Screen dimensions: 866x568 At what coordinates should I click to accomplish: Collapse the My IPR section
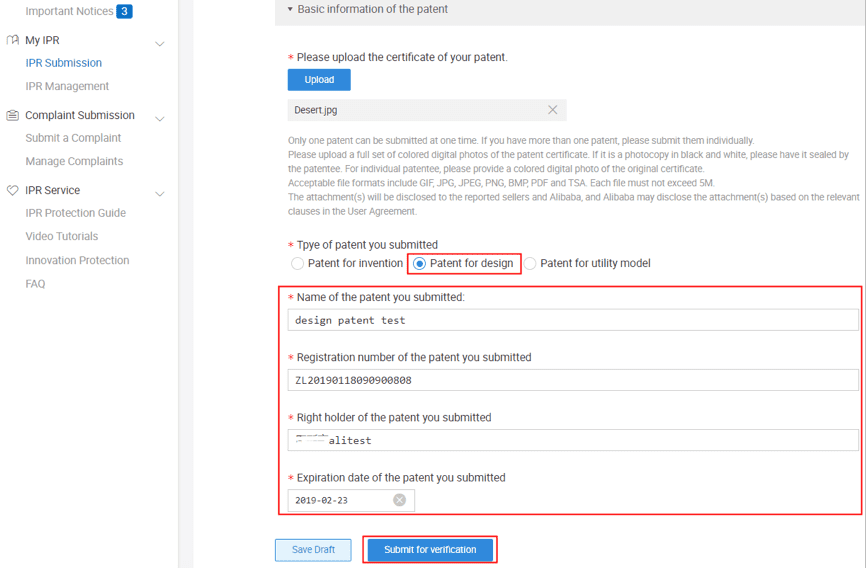[x=160, y=44]
